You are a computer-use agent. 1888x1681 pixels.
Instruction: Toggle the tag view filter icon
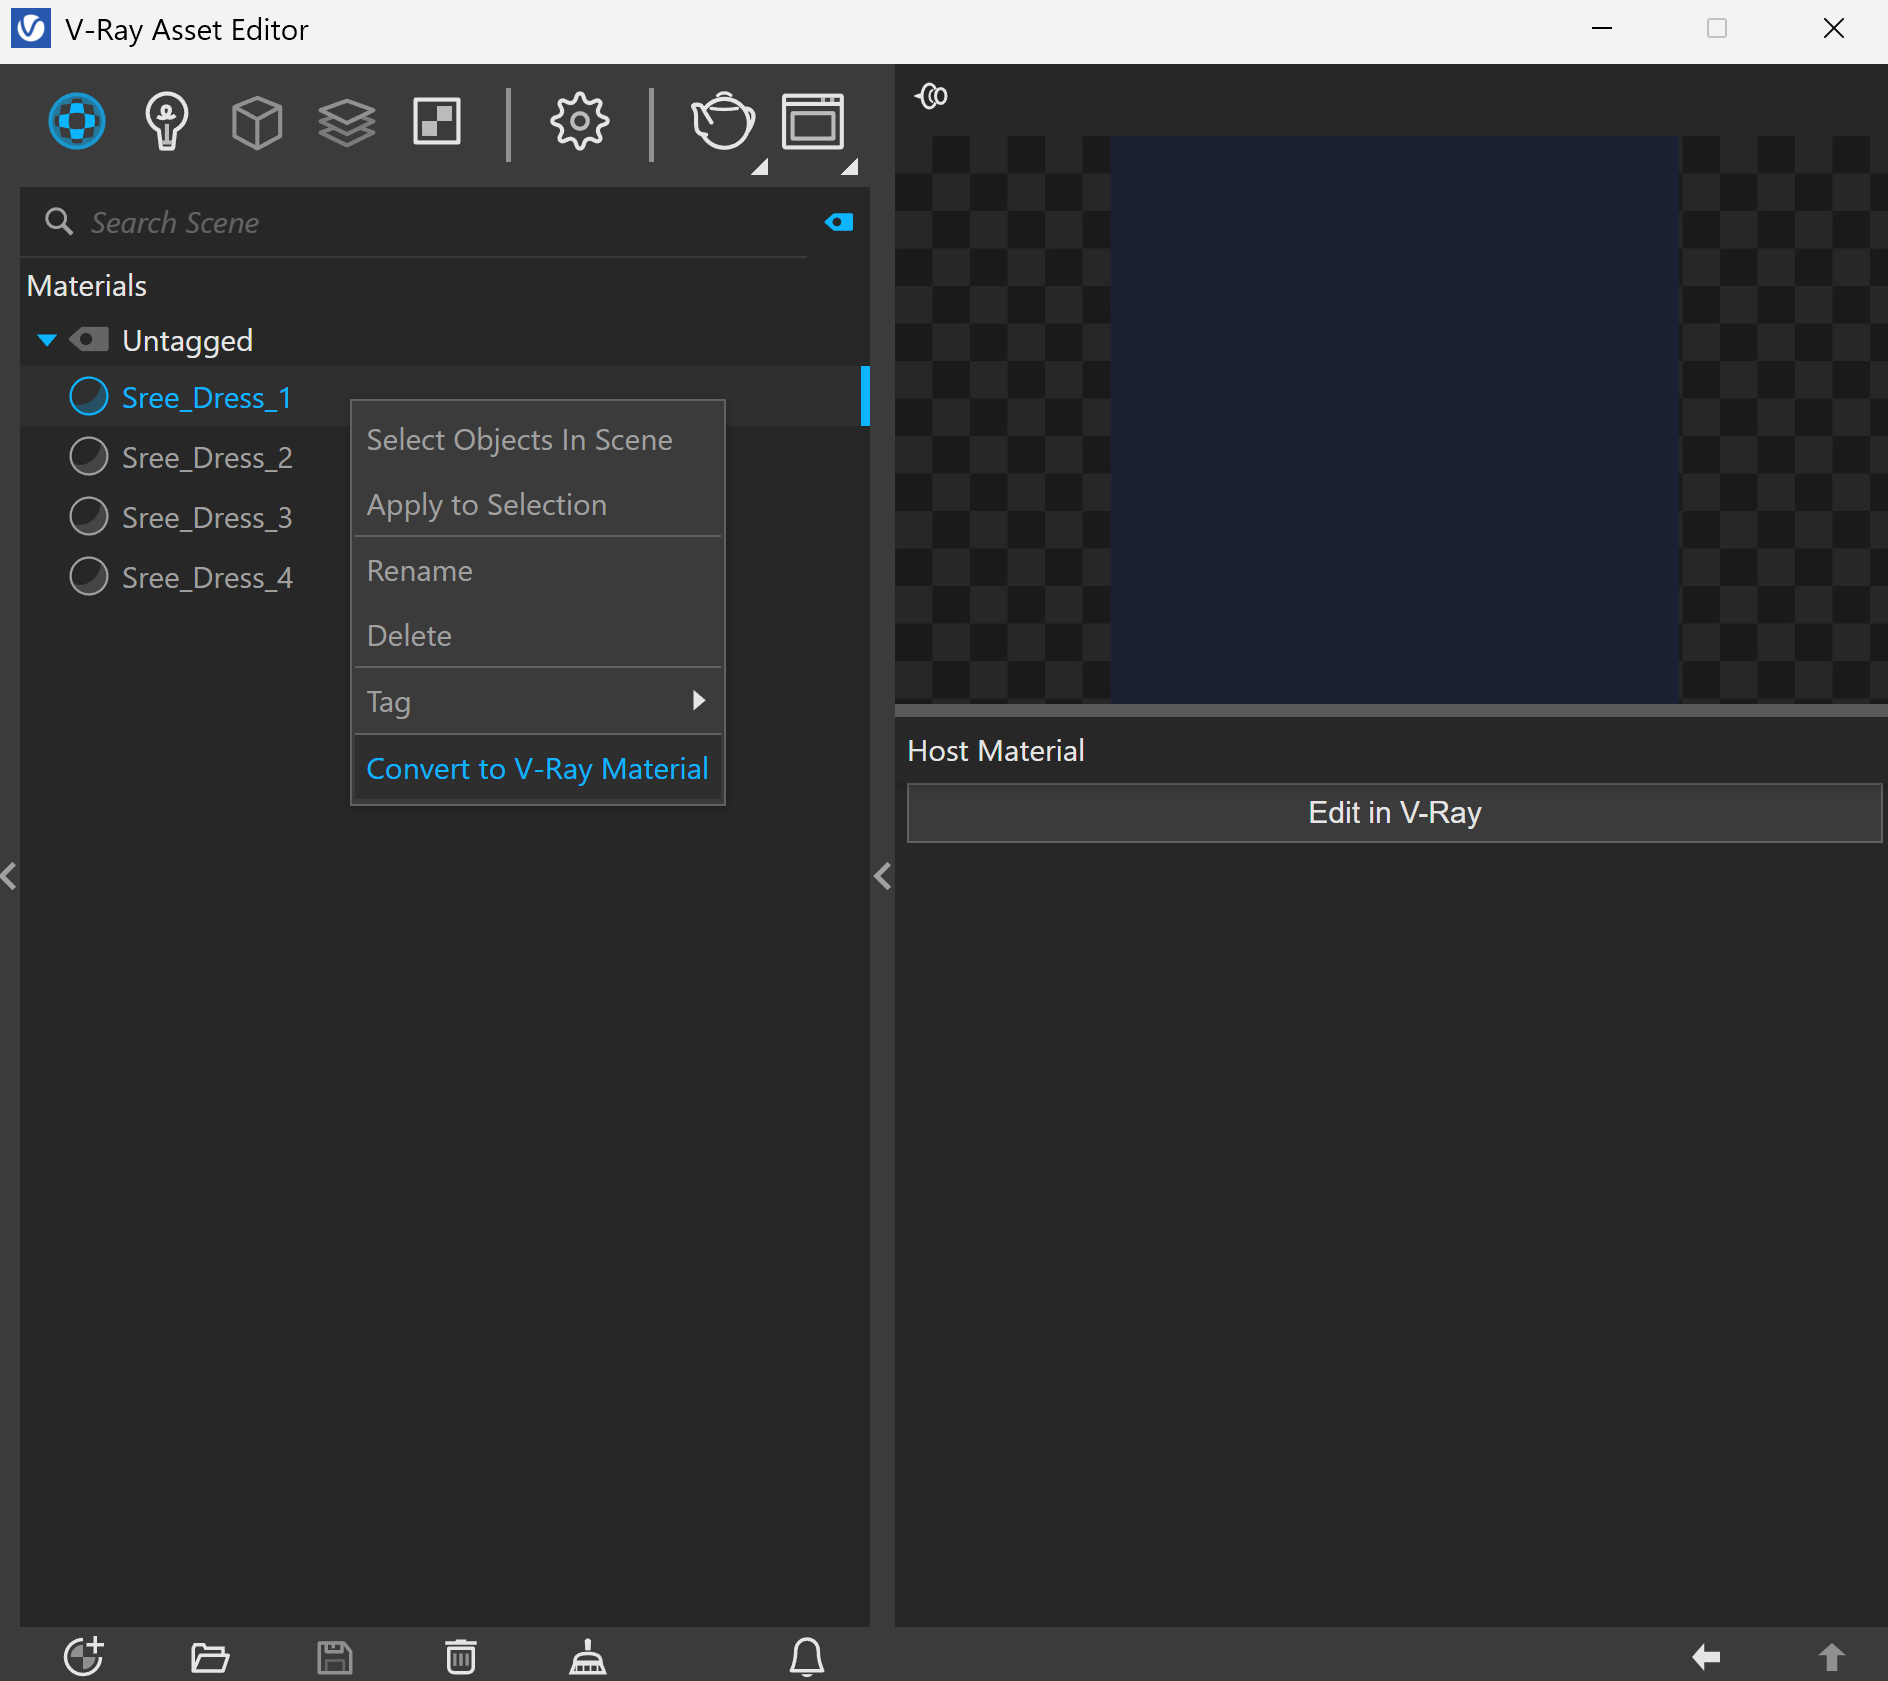839,222
